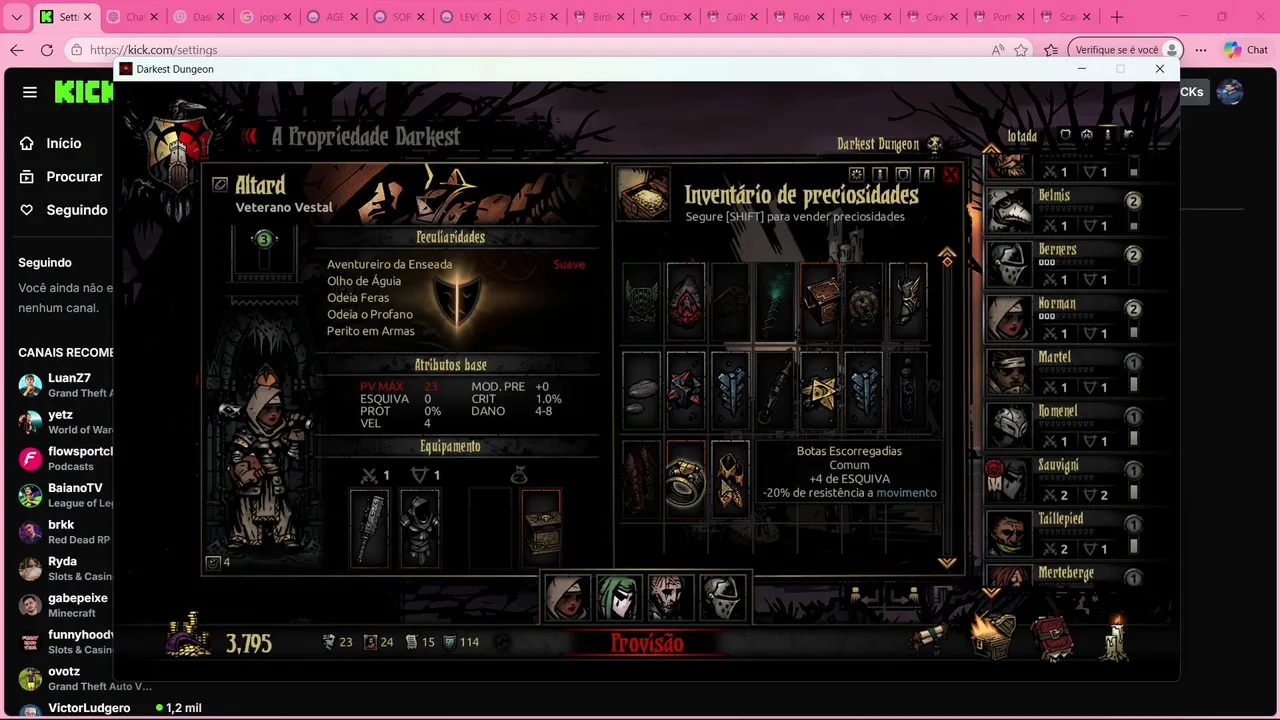The image size is (1280, 720).
Task: Click the shield filter icon above the inventory
Action: pyautogui.click(x=903, y=175)
